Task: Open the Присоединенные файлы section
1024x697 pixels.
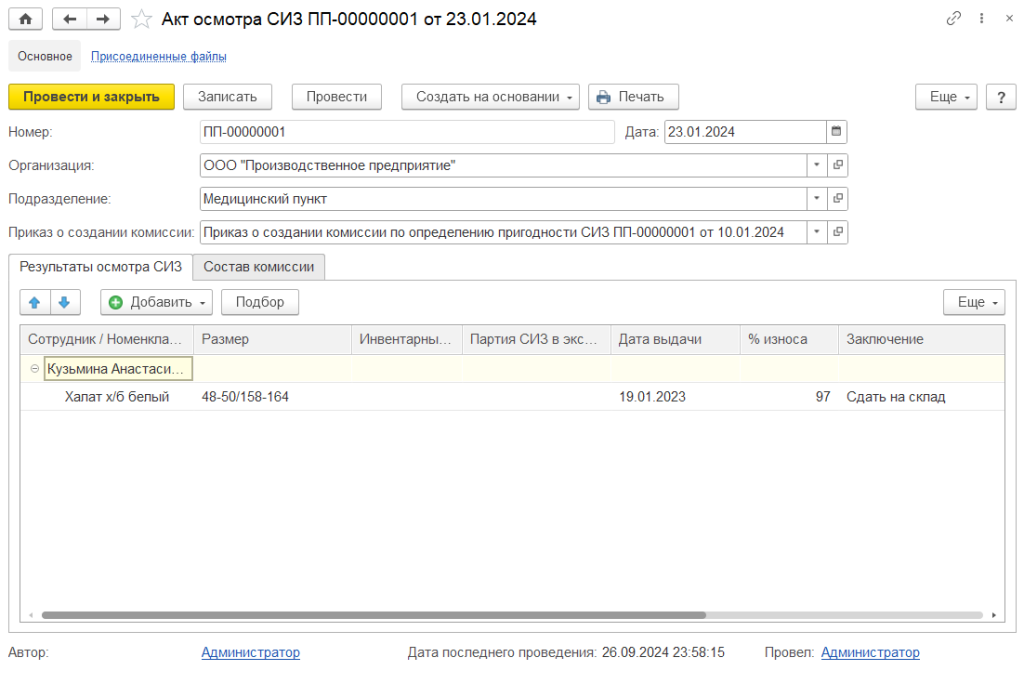Action: pyautogui.click(x=158, y=56)
